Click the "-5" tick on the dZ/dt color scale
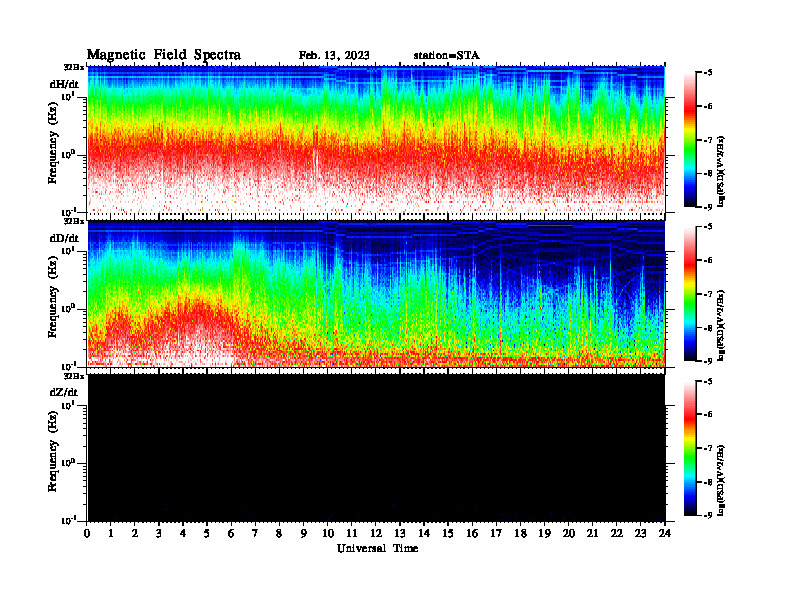 [x=707, y=381]
